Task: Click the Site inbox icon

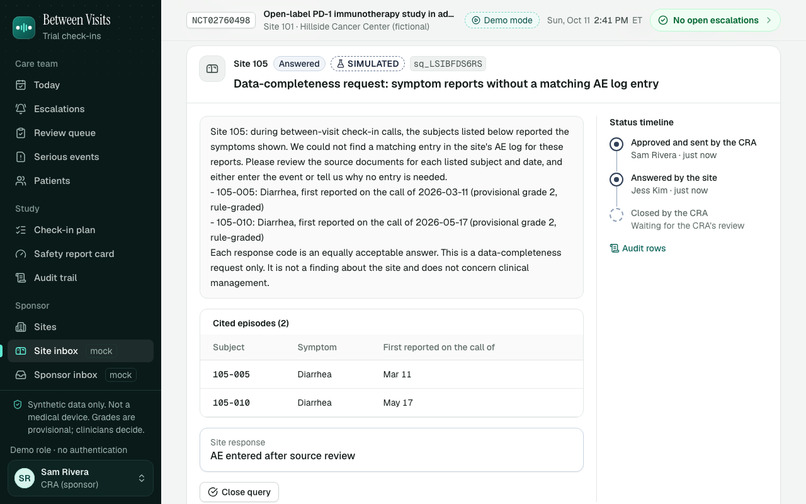Action: (x=21, y=351)
